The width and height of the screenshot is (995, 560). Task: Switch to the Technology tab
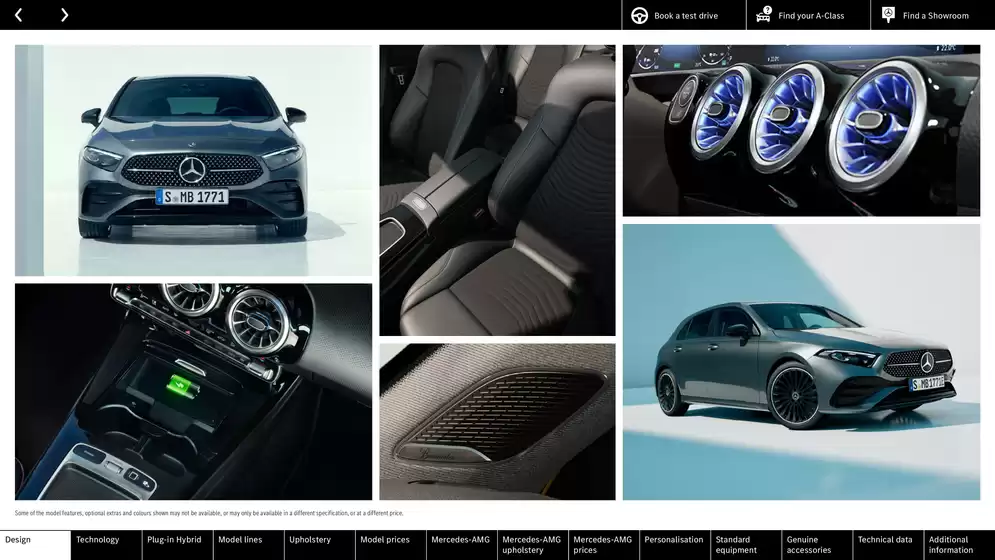107,545
